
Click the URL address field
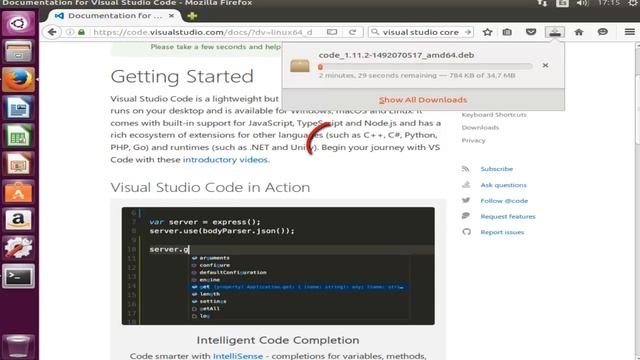202,32
